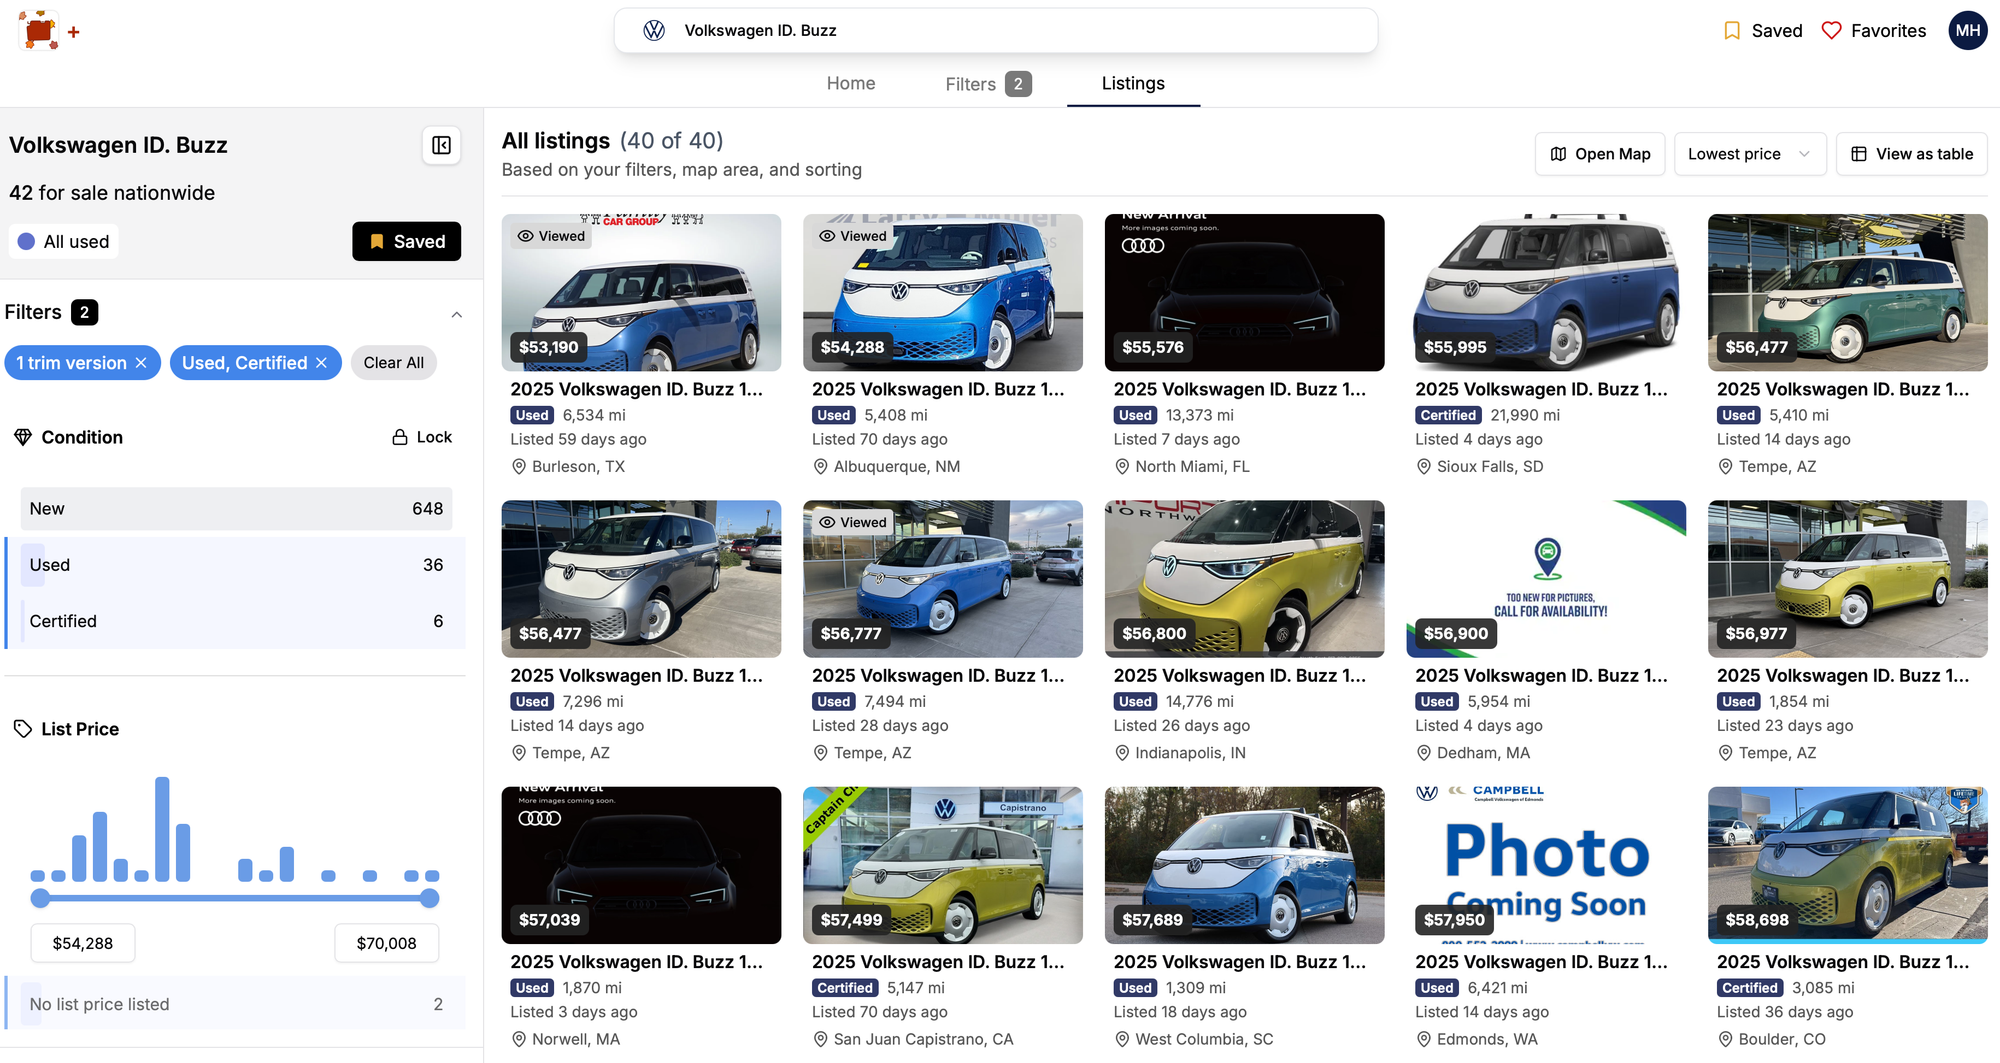
Task: Click the table icon in View as table
Action: coord(1859,154)
